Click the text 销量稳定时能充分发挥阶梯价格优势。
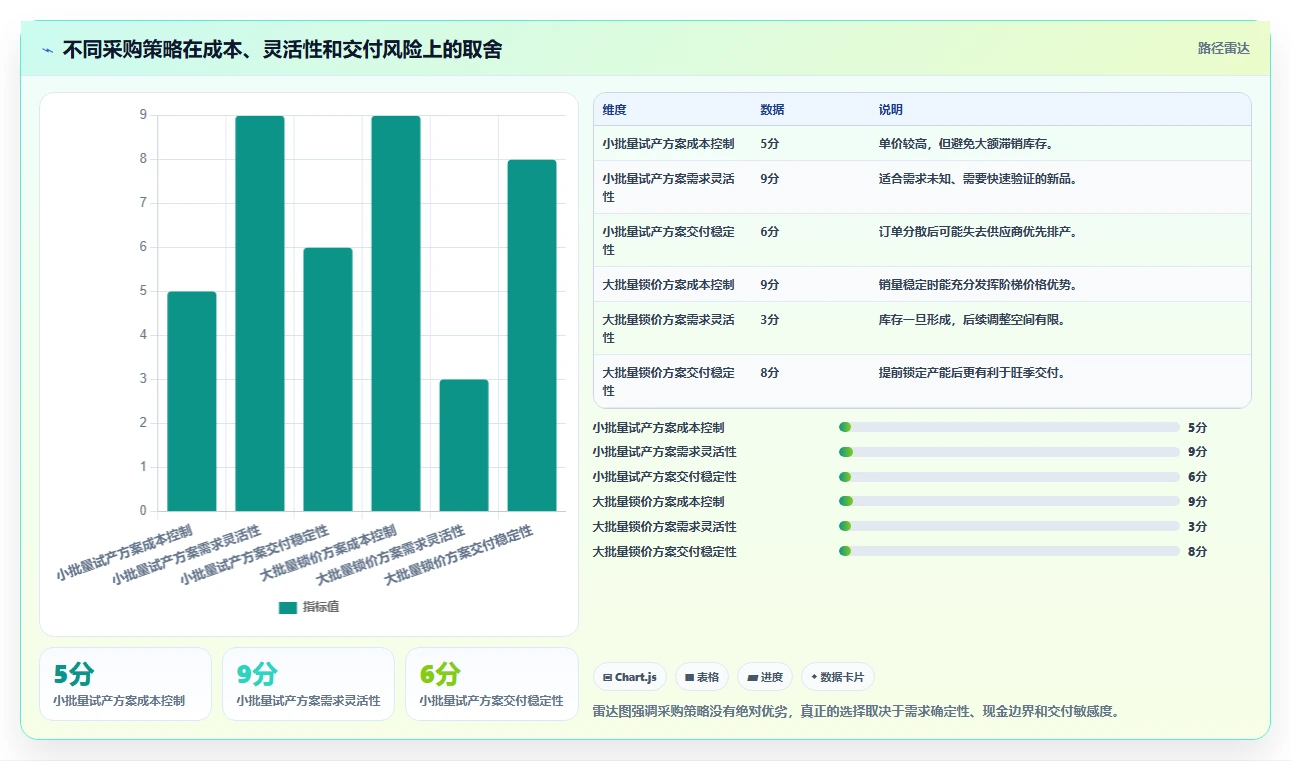The image size is (1291, 761). tap(978, 284)
